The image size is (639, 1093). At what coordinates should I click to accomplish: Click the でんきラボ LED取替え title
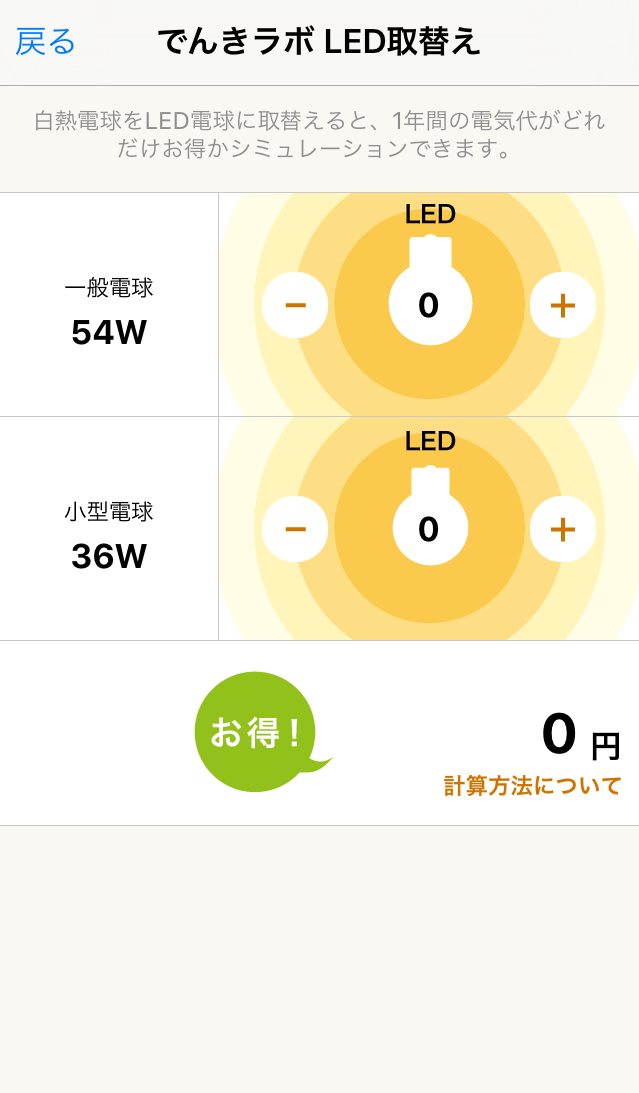[x=319, y=42]
